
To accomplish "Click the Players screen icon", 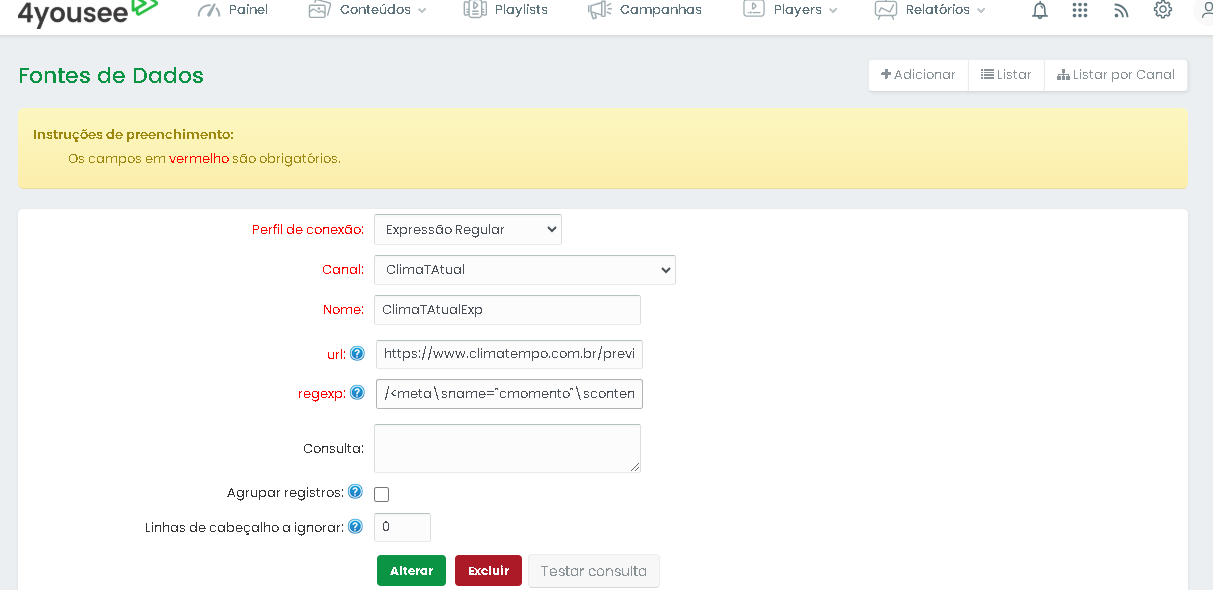I will [753, 9].
